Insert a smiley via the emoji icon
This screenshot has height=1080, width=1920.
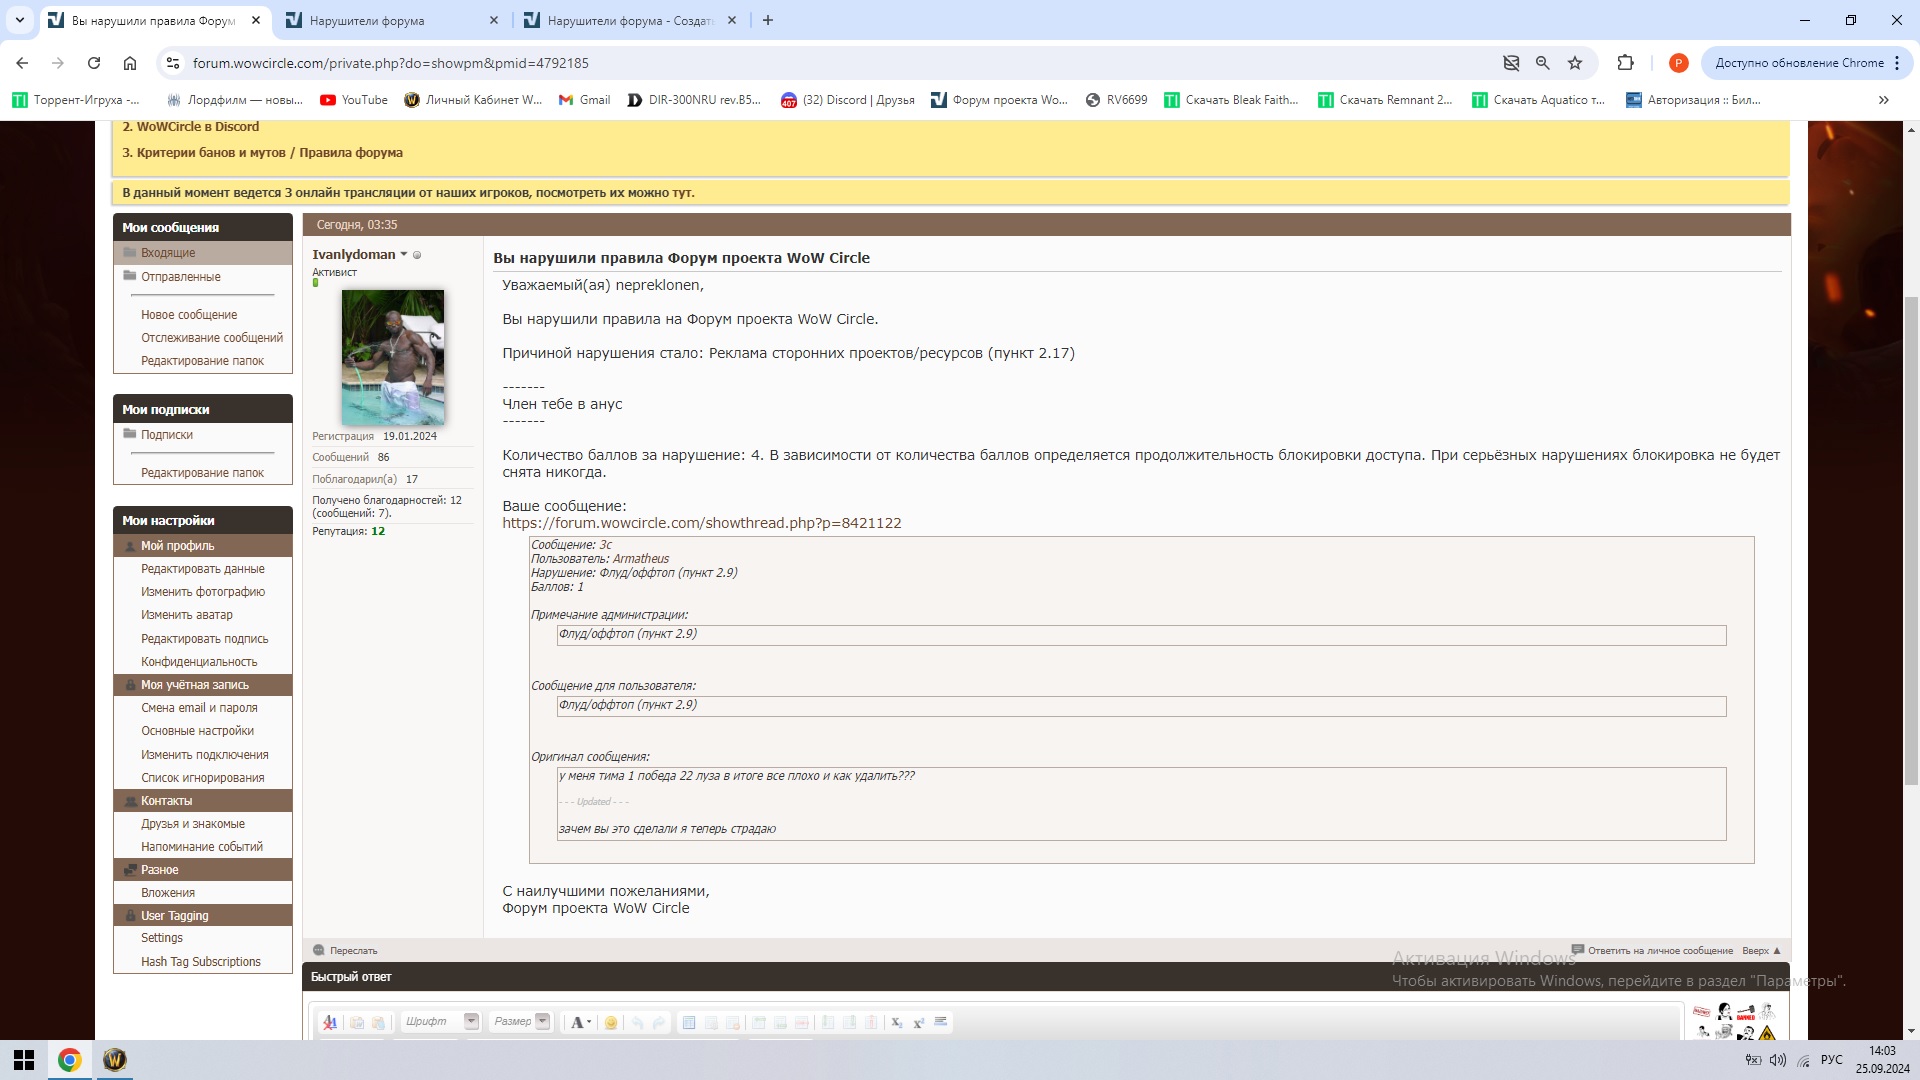(611, 1022)
